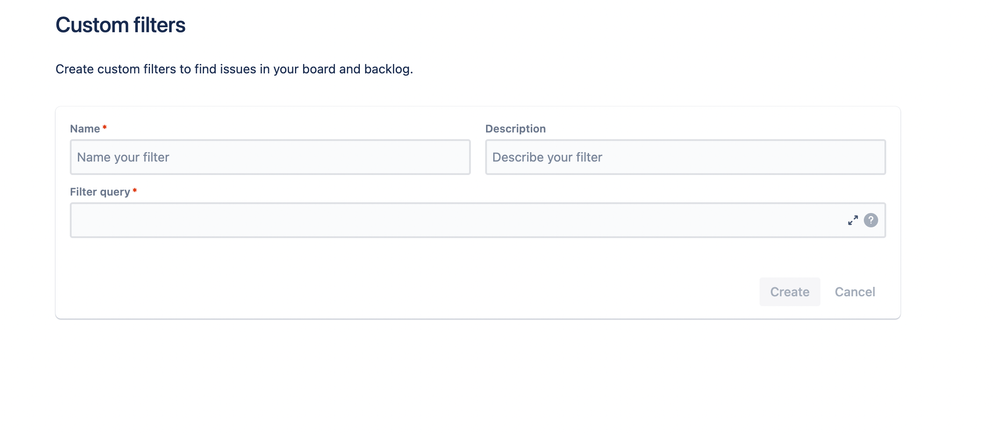Click the Create custom filters intro sentence

click(234, 69)
